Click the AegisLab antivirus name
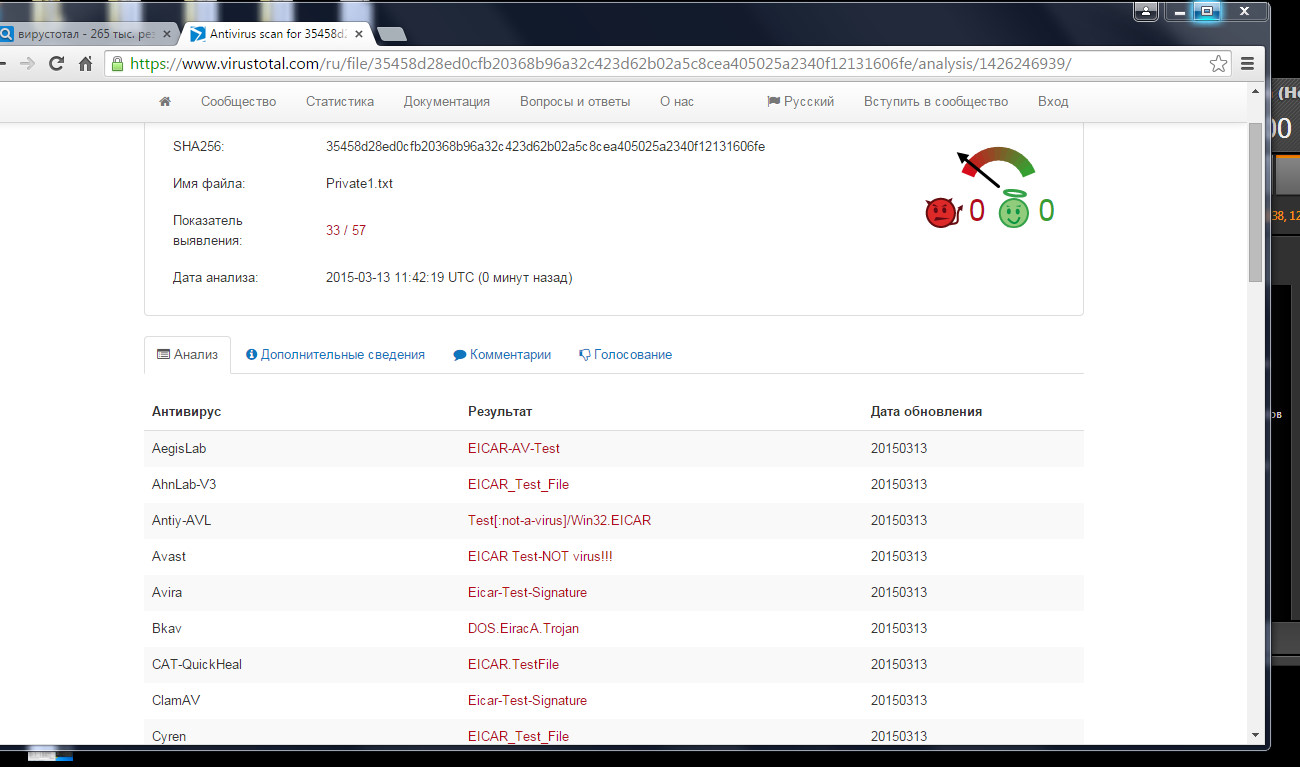 [179, 448]
